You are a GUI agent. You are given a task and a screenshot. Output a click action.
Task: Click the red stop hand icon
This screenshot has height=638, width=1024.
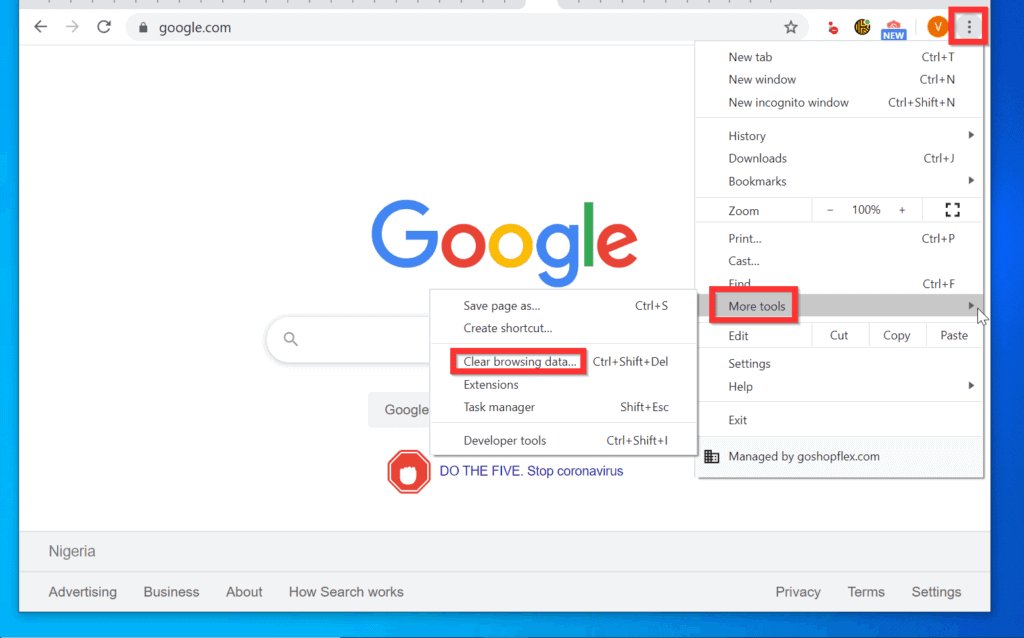point(409,471)
